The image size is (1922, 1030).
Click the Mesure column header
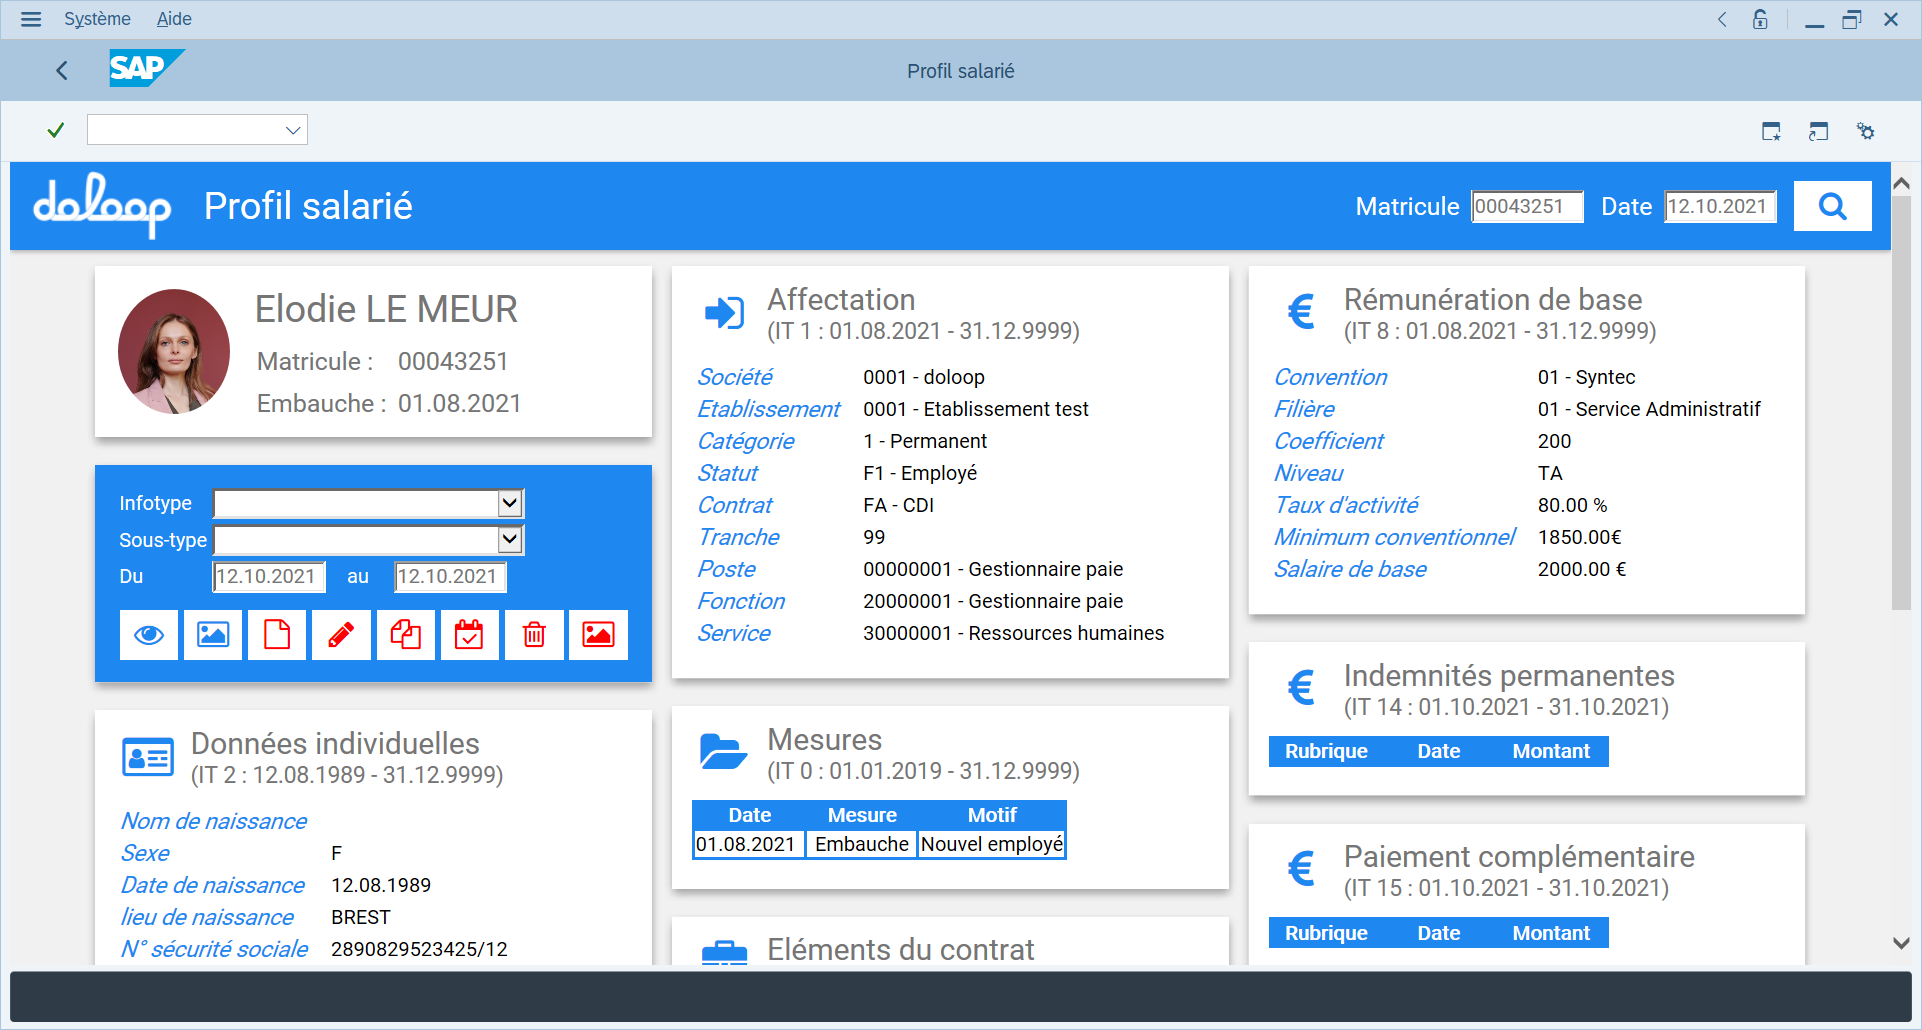[x=862, y=815]
